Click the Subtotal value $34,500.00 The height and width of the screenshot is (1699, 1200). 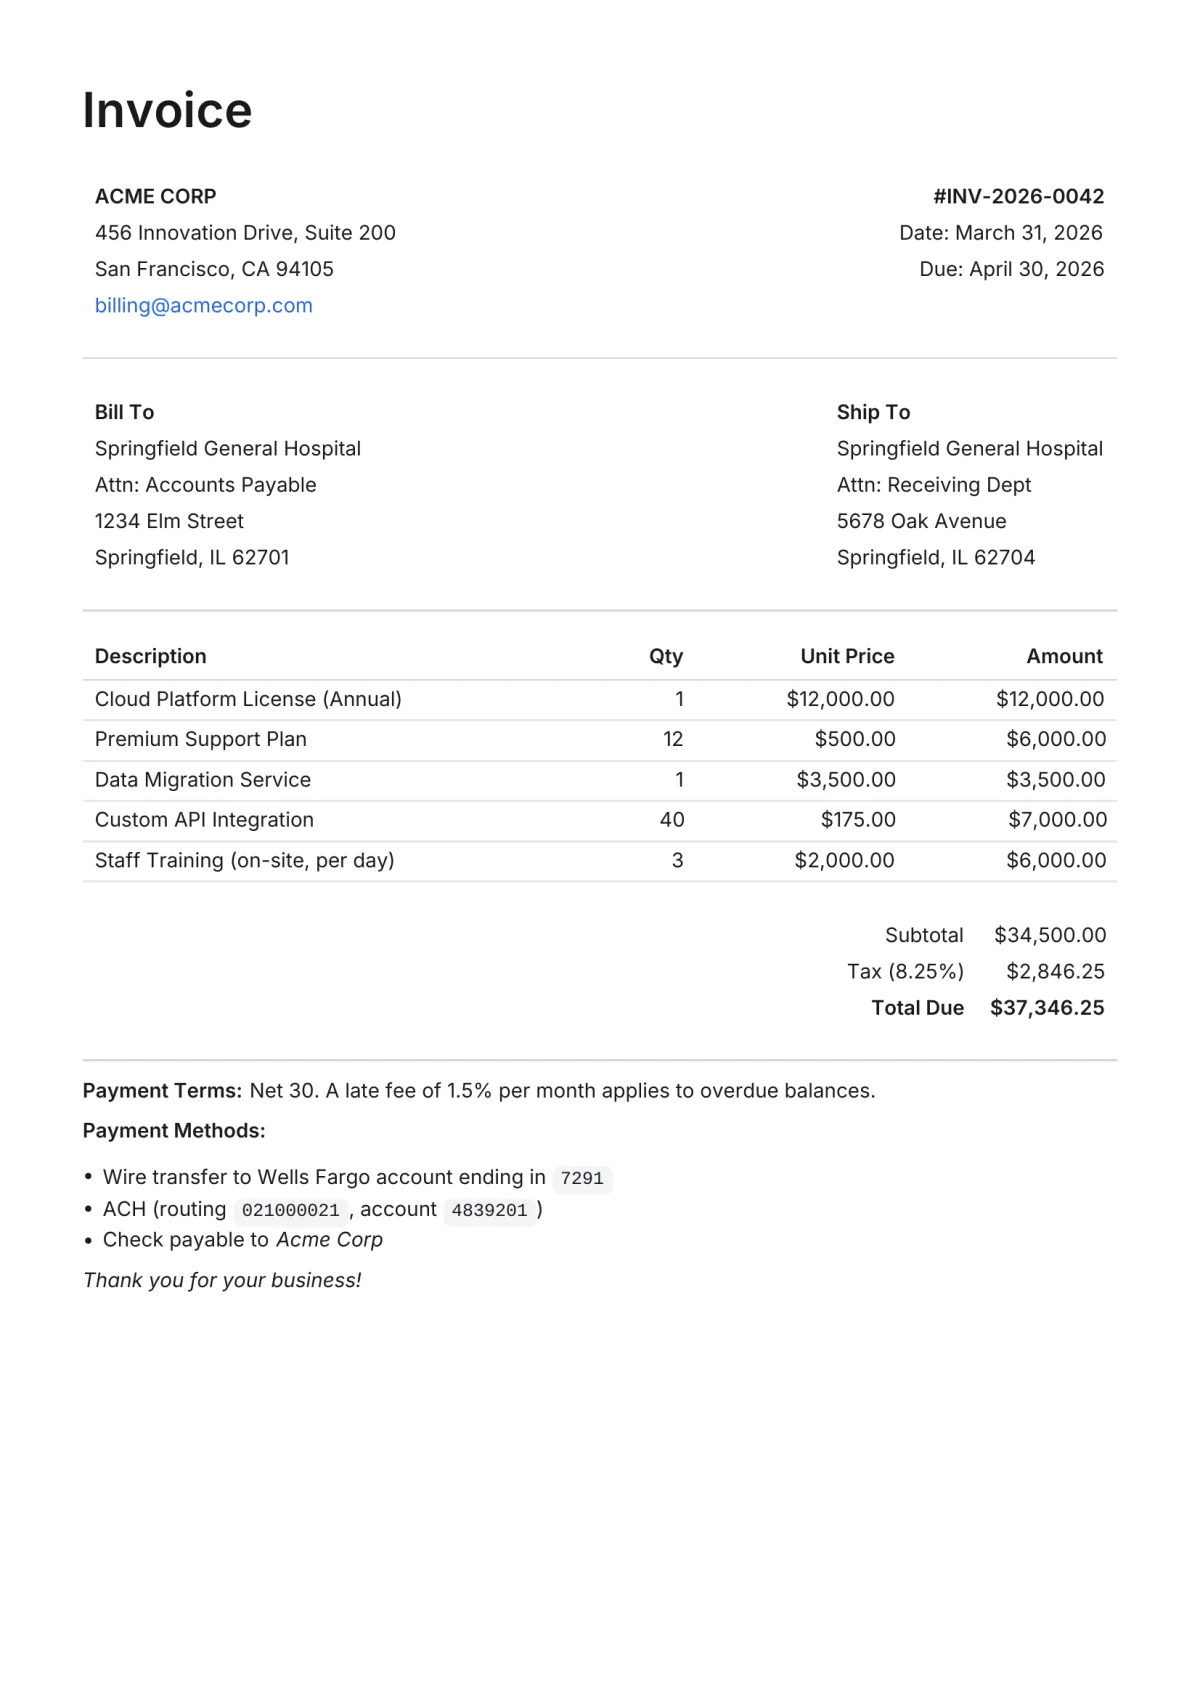click(x=1050, y=935)
